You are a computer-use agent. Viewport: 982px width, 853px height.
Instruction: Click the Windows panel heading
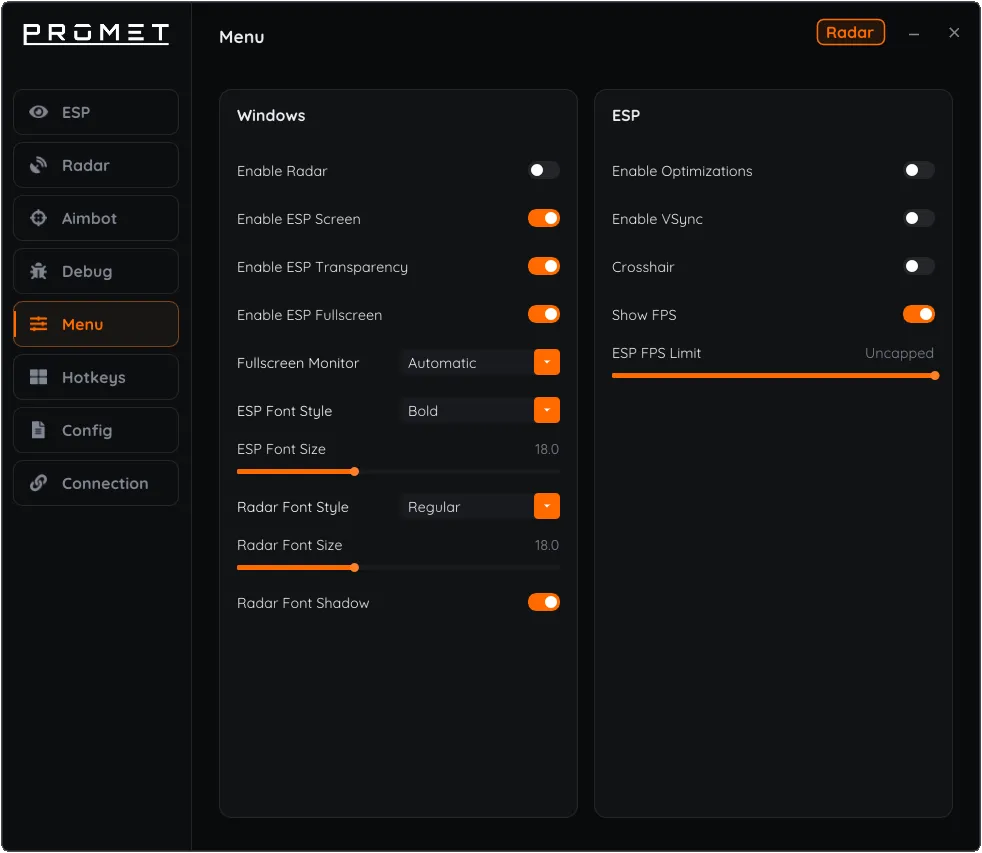271,115
